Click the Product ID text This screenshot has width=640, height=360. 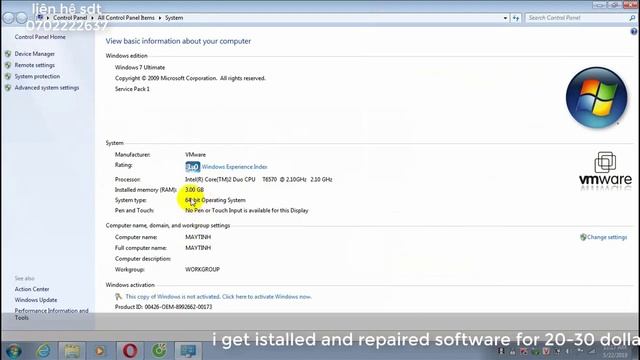click(x=164, y=307)
